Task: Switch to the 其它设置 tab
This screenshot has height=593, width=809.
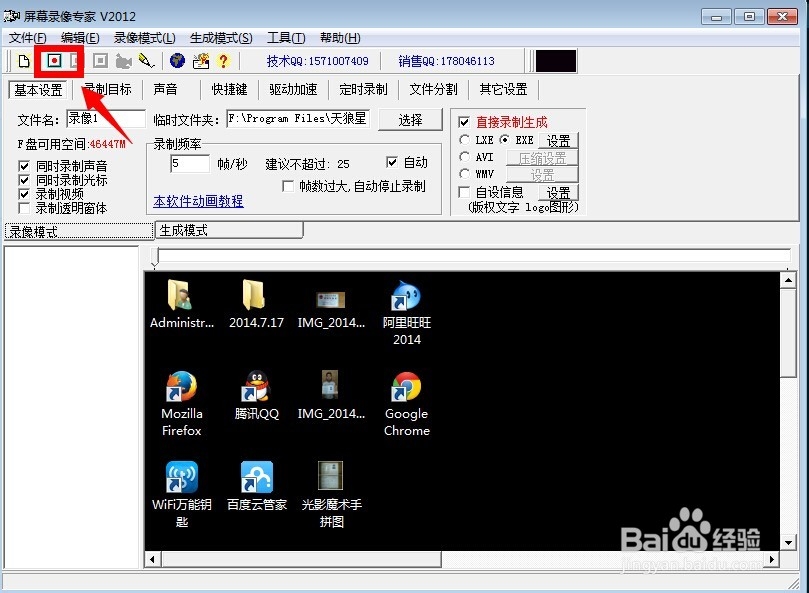Action: pos(503,89)
